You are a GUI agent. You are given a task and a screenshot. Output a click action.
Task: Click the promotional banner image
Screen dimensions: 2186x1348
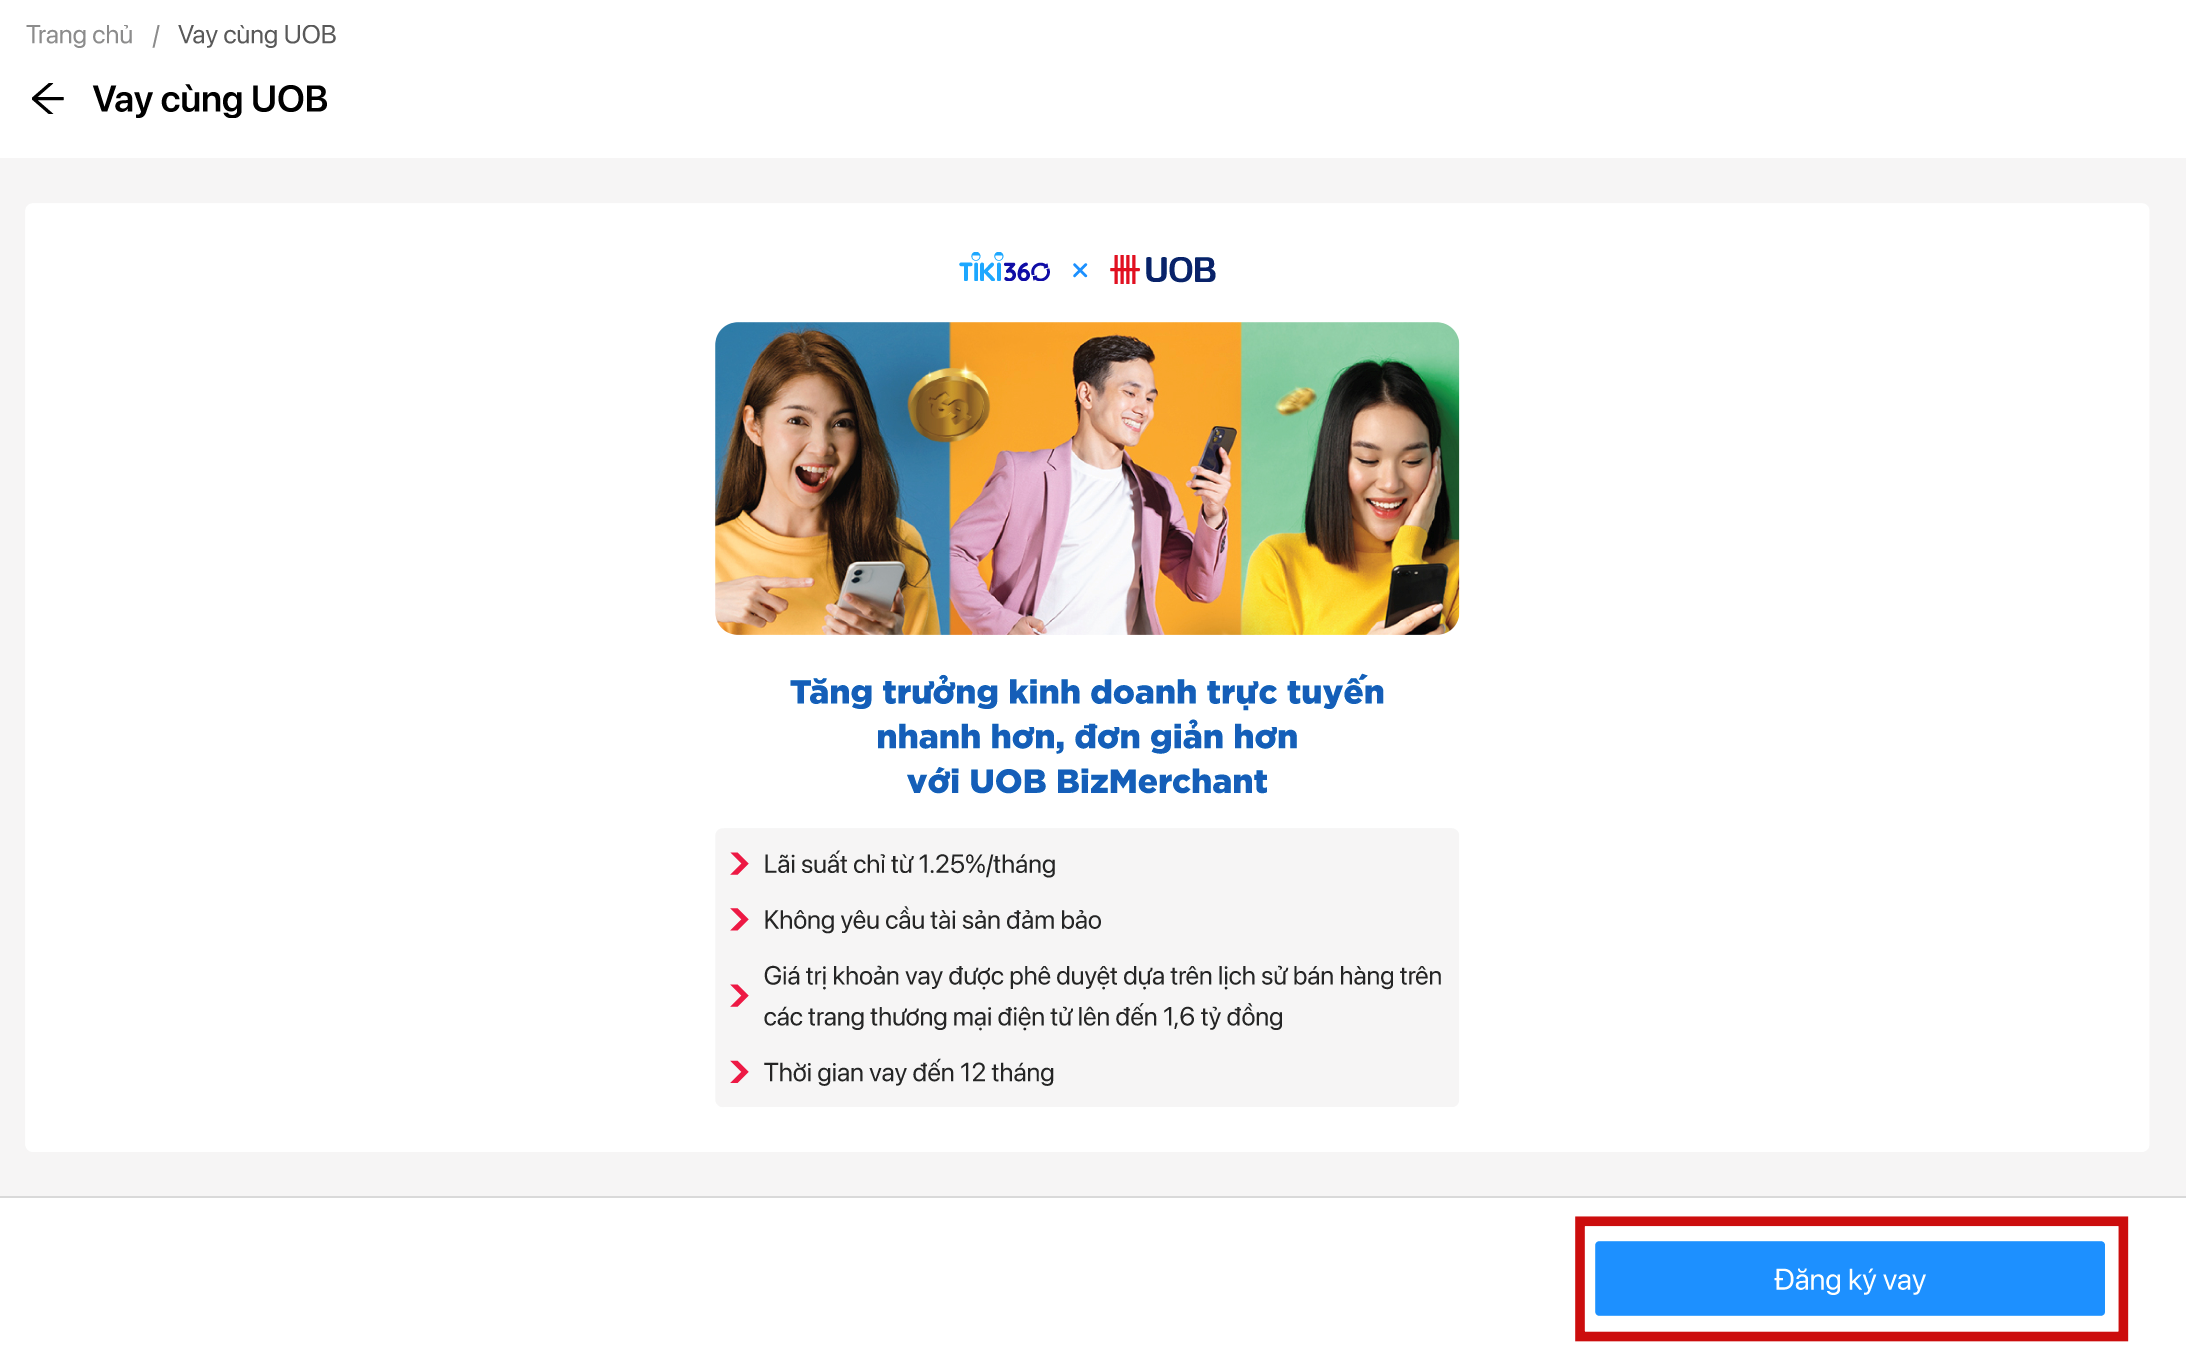tap(1087, 478)
